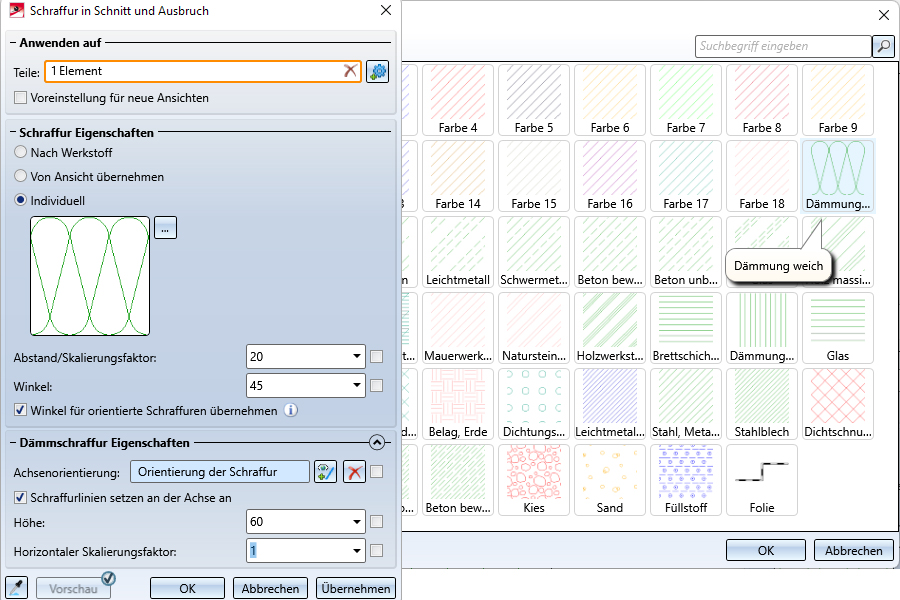Click the pipette icon next to Vorschau

(15, 588)
